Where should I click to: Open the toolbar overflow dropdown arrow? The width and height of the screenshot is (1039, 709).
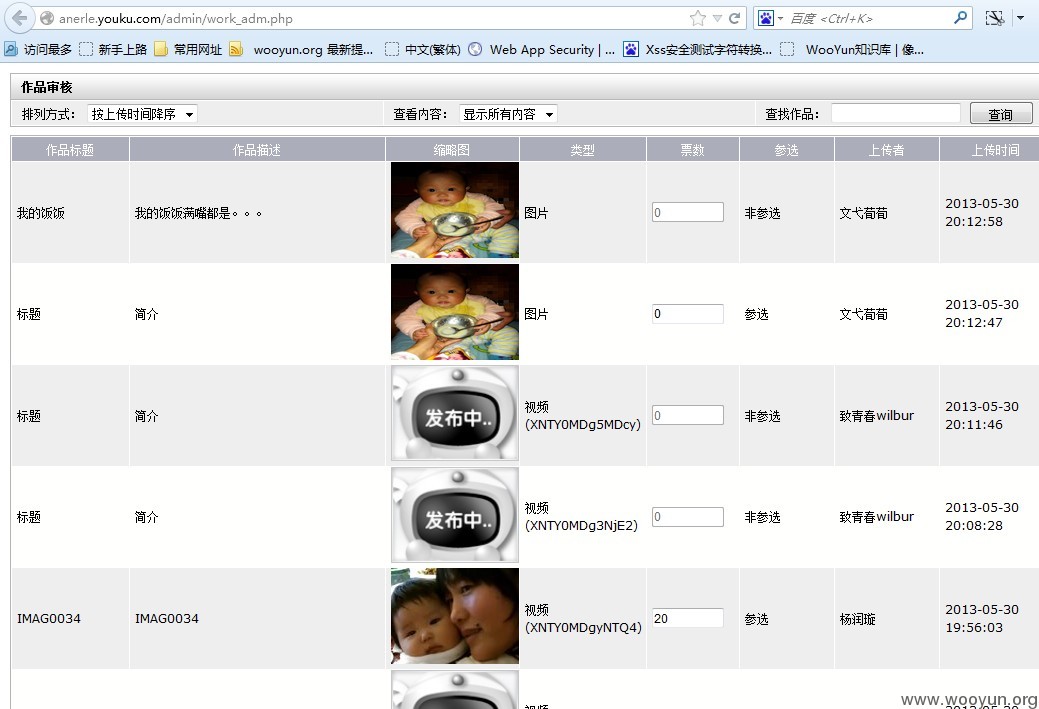[1021, 19]
